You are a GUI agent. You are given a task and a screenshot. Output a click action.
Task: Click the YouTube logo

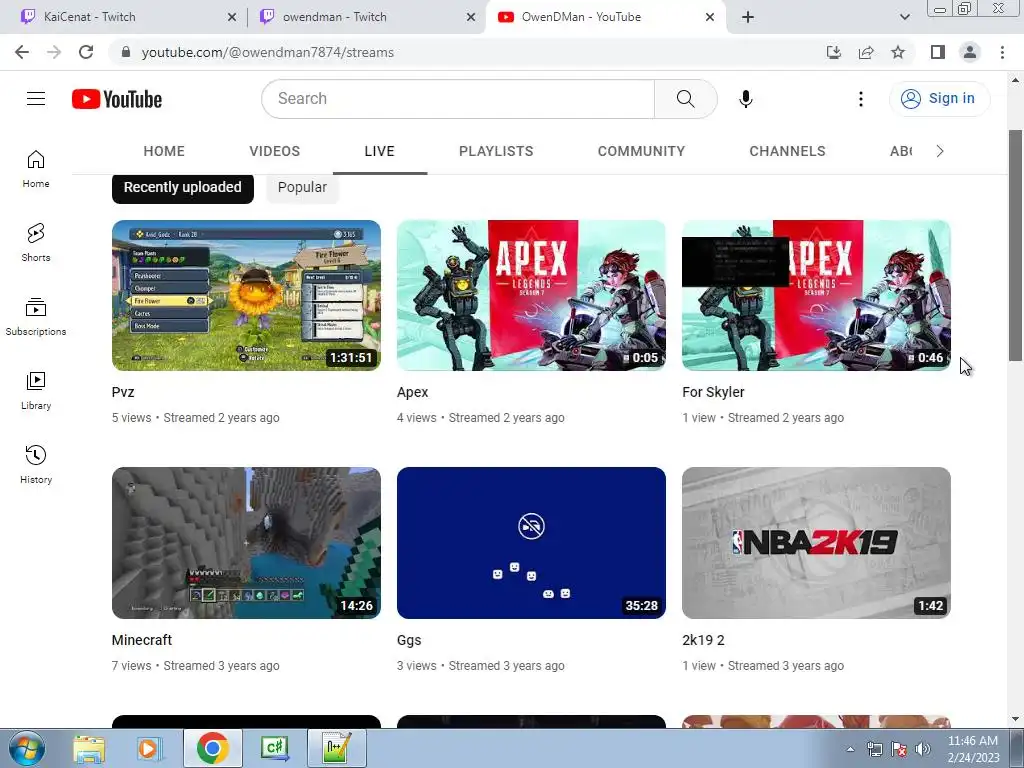click(x=117, y=99)
